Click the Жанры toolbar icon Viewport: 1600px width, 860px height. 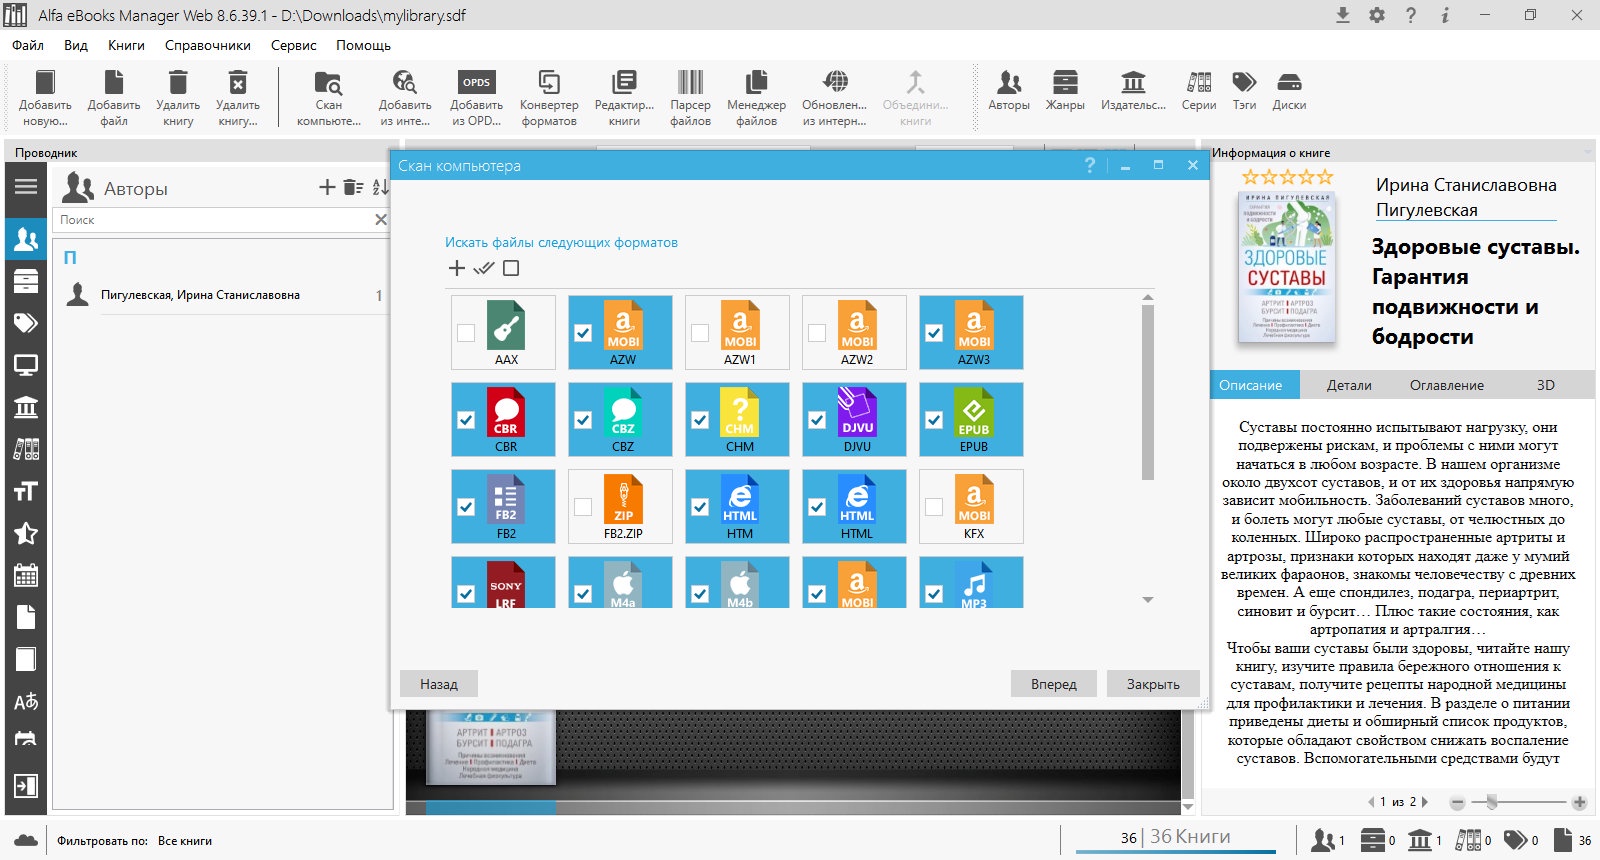[1065, 90]
